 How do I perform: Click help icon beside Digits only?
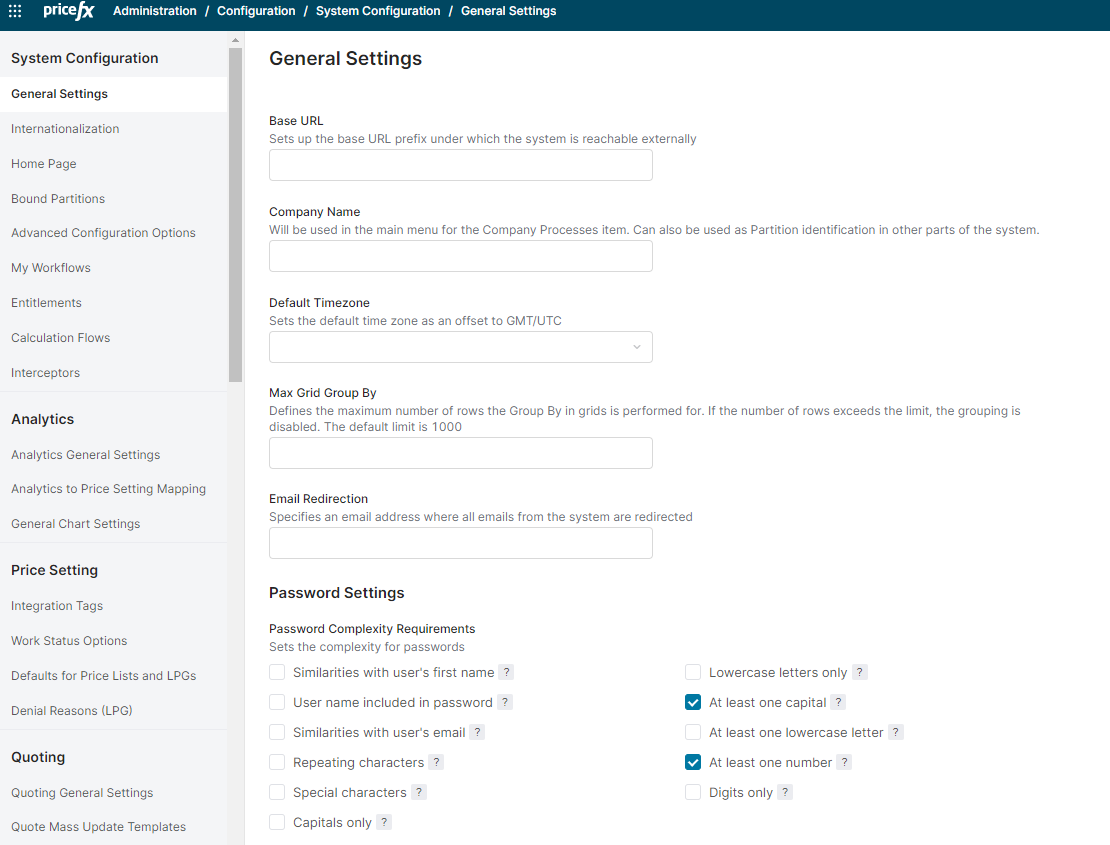785,793
